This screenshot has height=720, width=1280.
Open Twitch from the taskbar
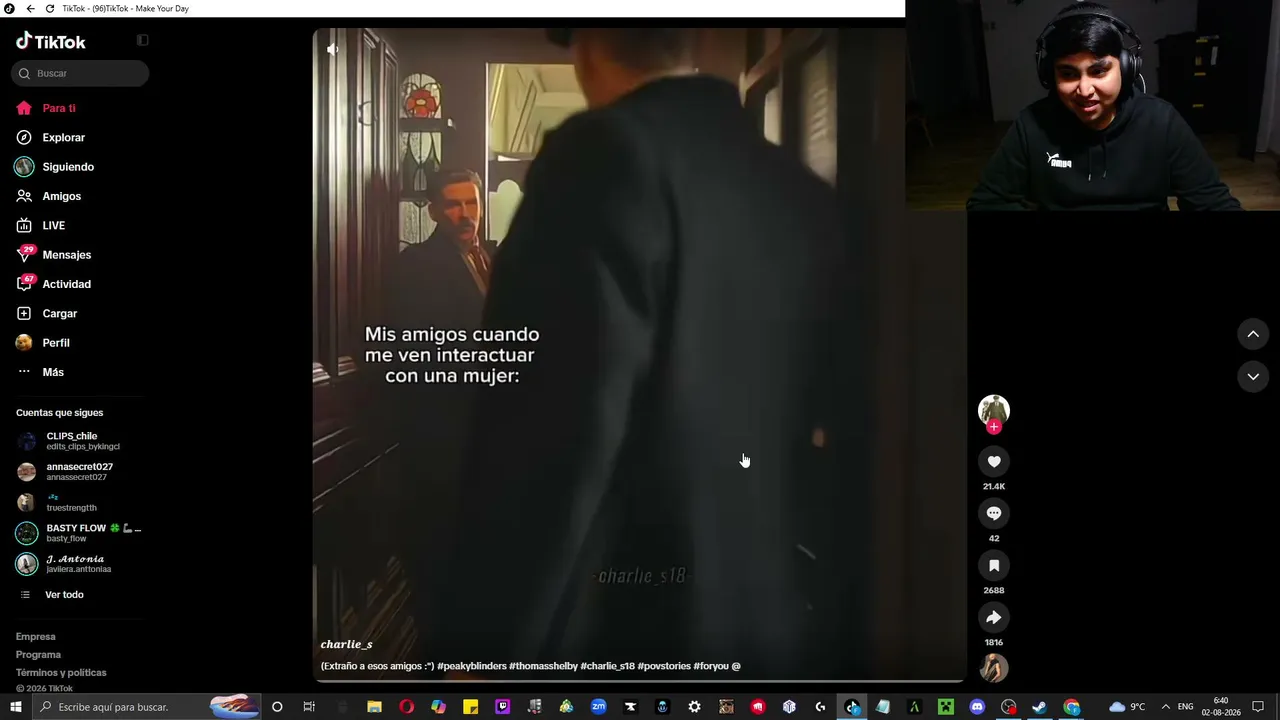502,707
